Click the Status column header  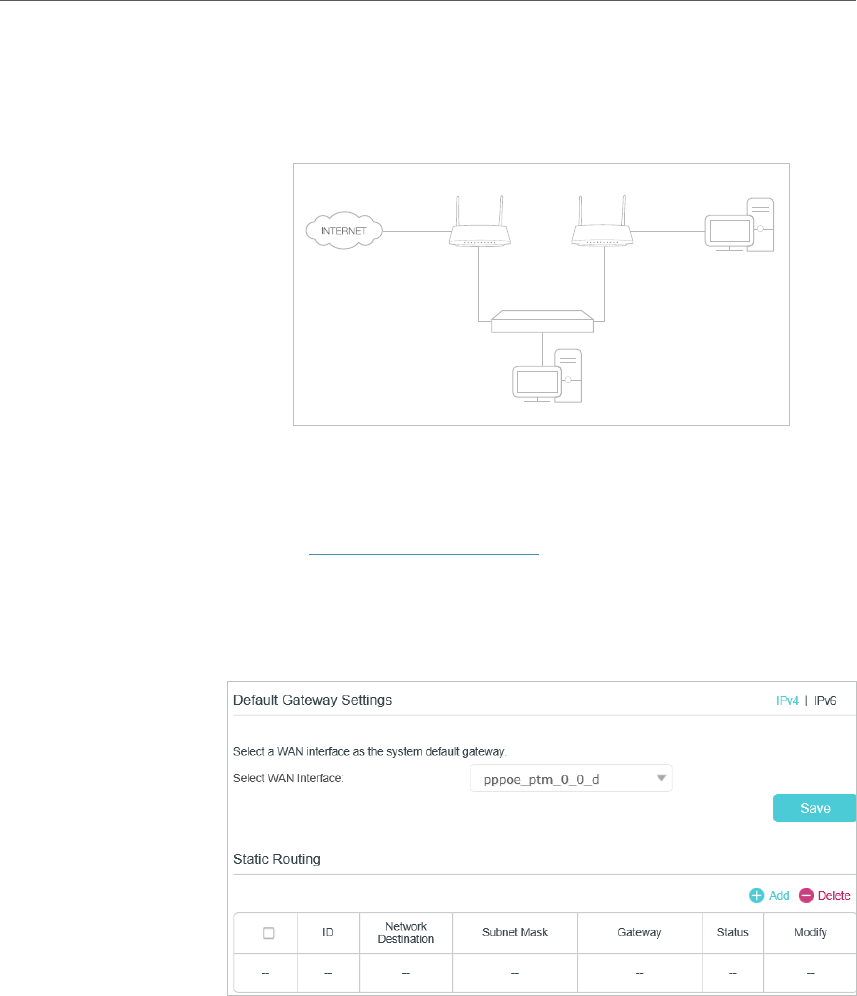click(732, 932)
